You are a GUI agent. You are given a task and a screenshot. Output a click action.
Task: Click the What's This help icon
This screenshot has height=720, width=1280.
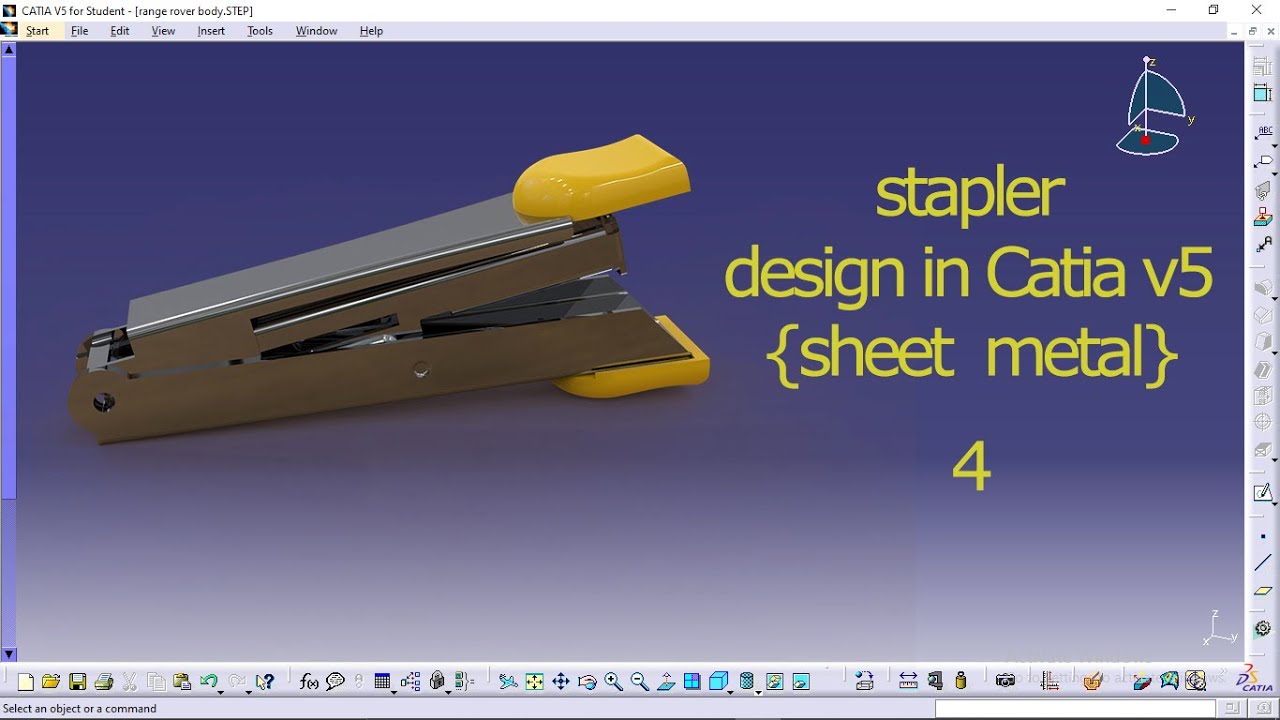point(264,682)
